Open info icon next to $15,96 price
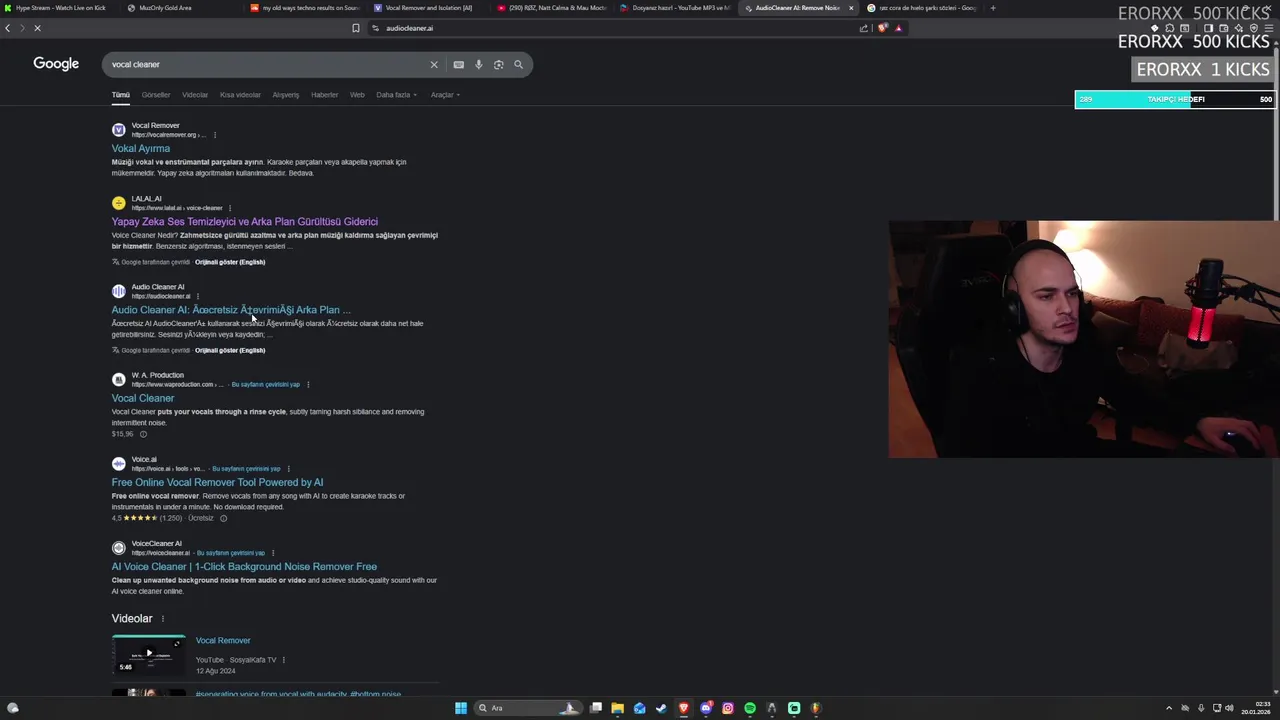 143,434
